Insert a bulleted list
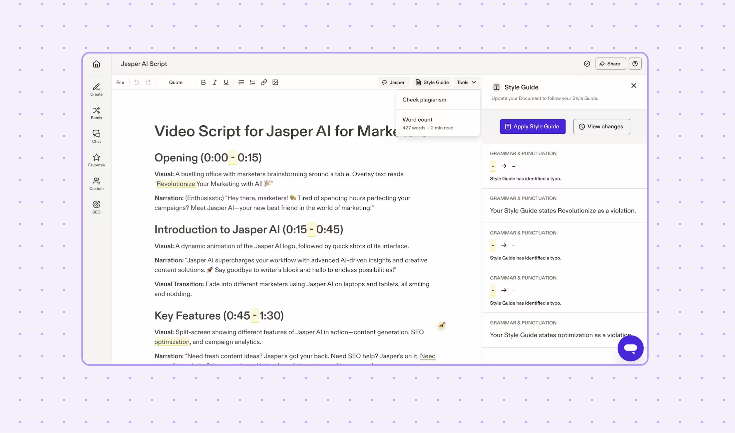735x433 pixels. pos(241,82)
